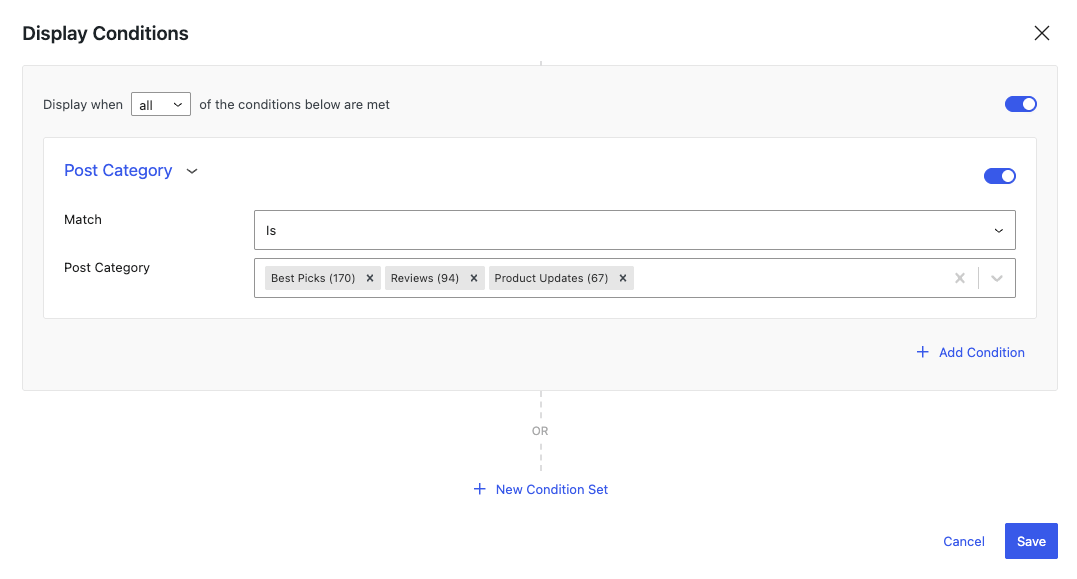This screenshot has height=579, width=1077.
Task: Open the 'all' conditions dropdown
Action: 161,104
